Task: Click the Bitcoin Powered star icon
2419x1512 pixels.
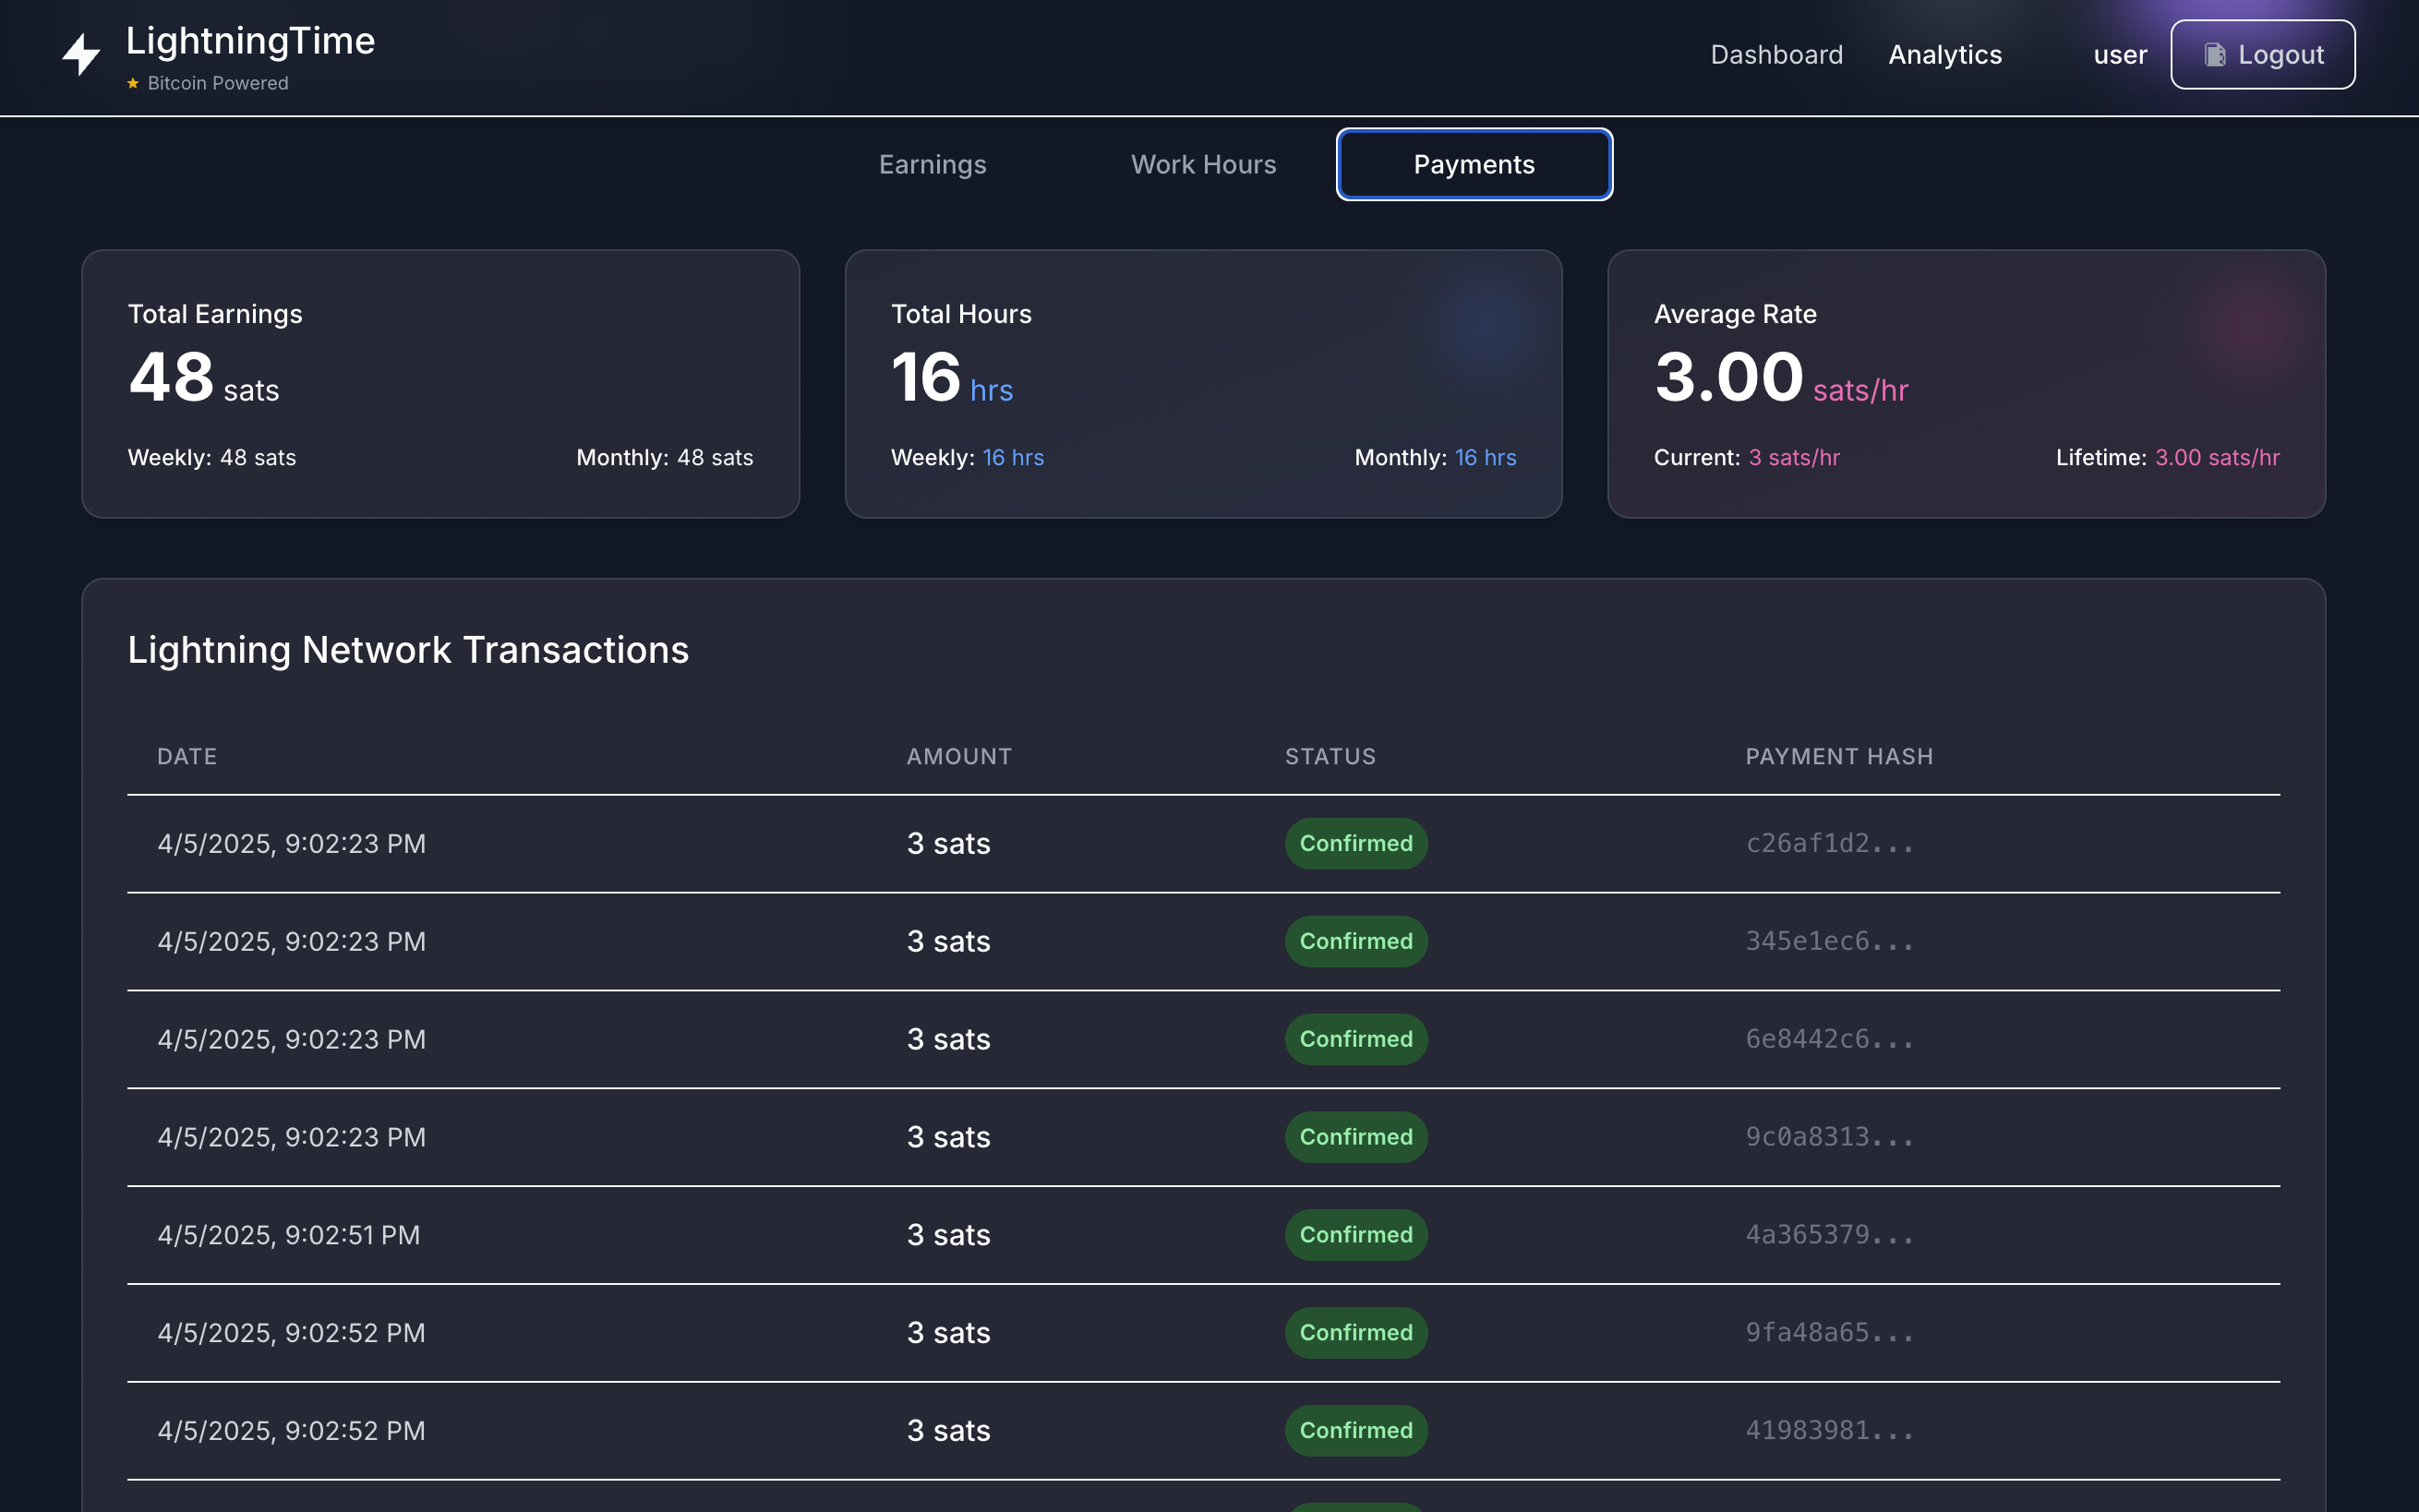Action: tap(133, 84)
